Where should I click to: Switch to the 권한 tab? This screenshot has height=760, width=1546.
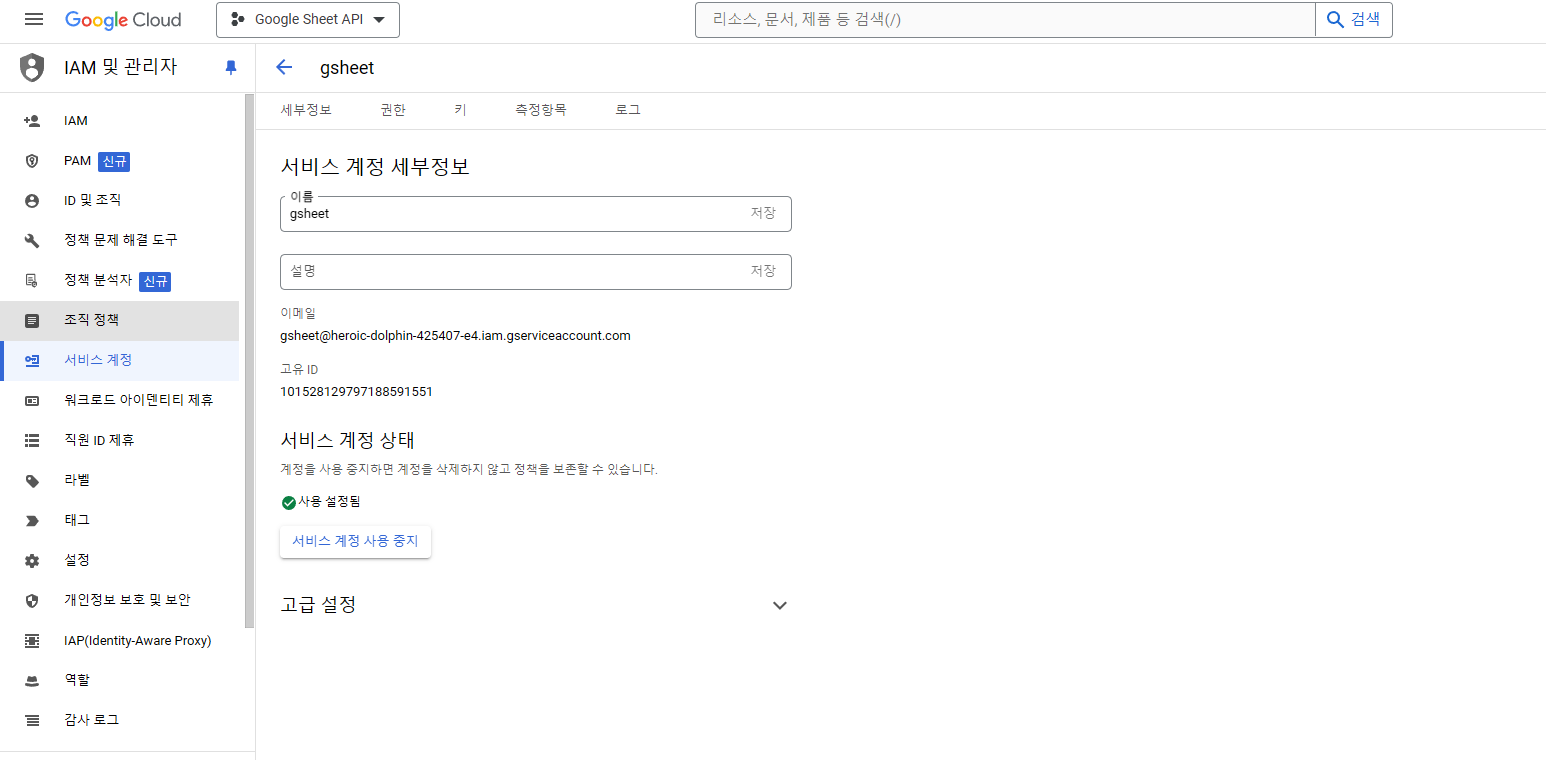(x=393, y=110)
